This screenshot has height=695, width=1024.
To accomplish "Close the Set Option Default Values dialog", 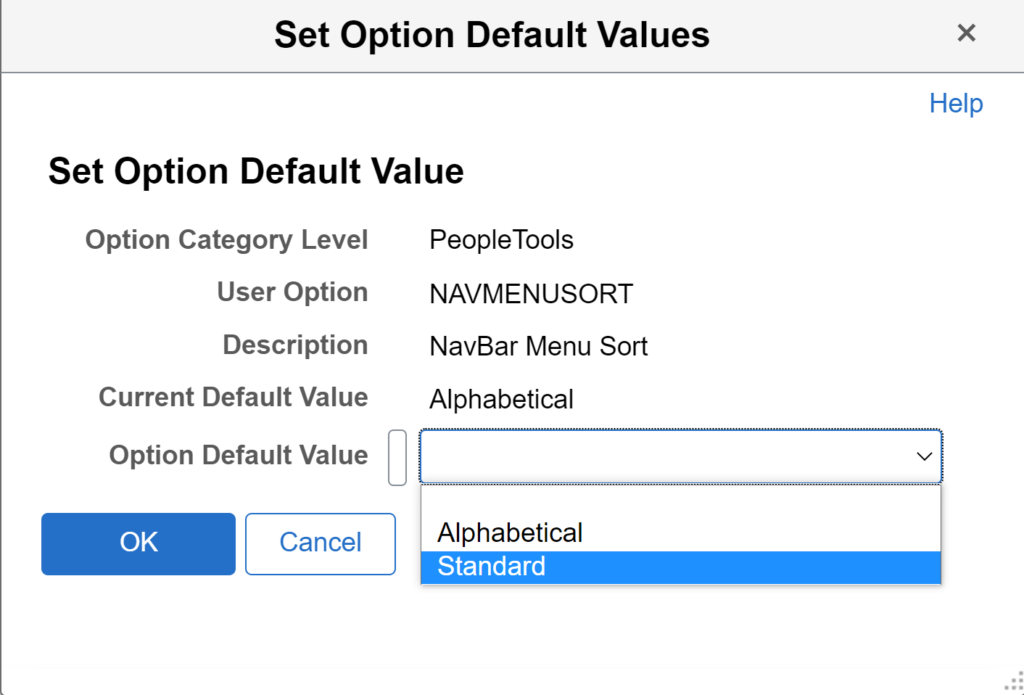I will tap(966, 34).
